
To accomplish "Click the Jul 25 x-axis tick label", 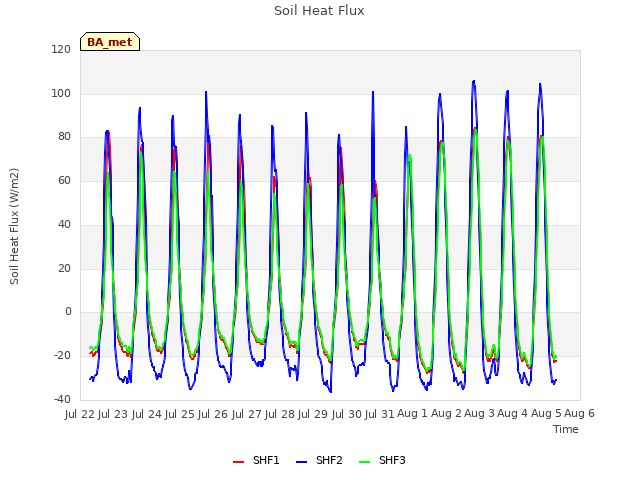I will [182, 414].
